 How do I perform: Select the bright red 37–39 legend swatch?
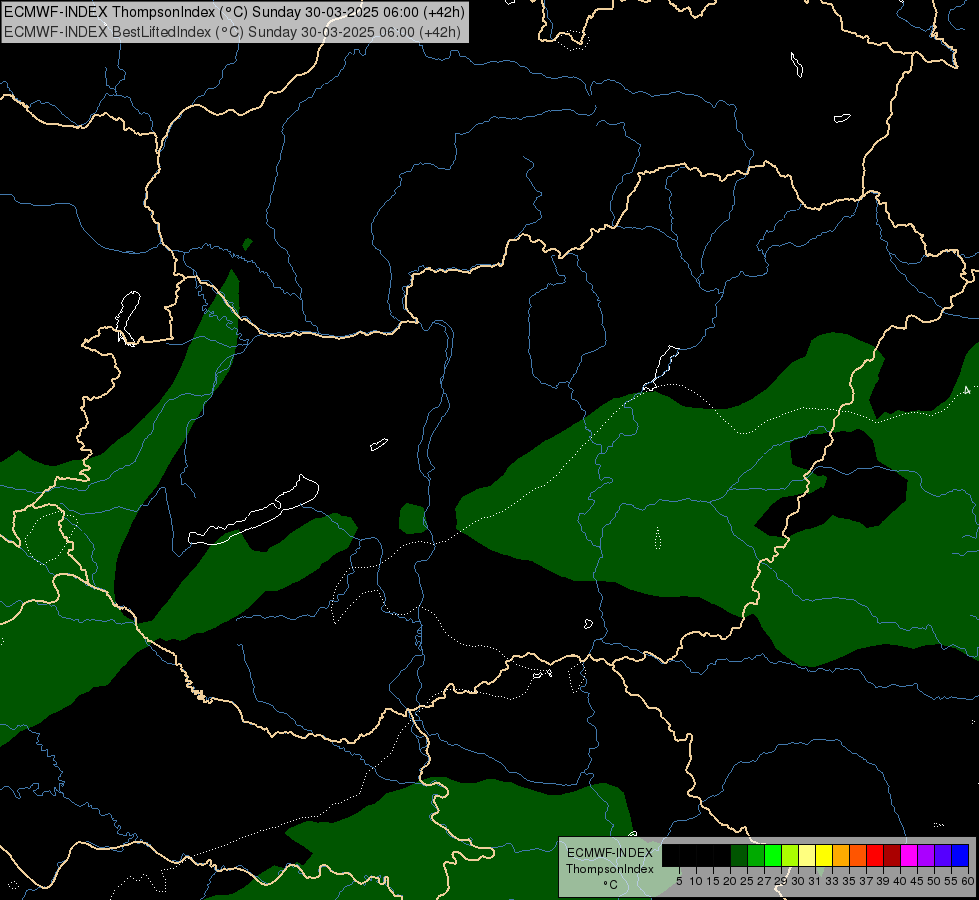point(875,855)
